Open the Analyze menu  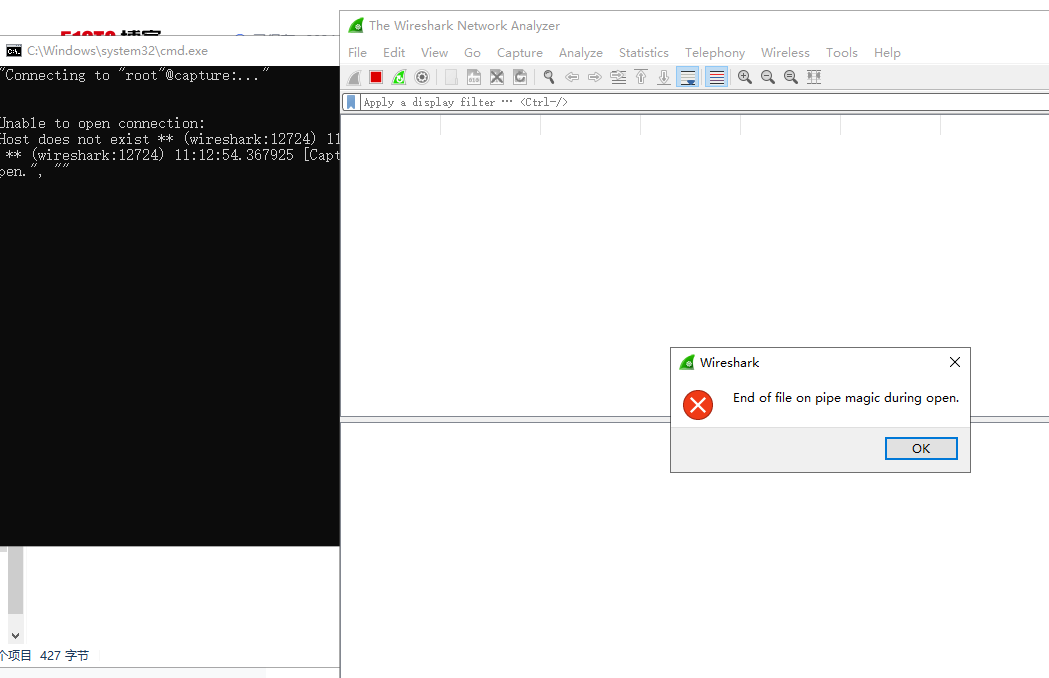(x=581, y=53)
